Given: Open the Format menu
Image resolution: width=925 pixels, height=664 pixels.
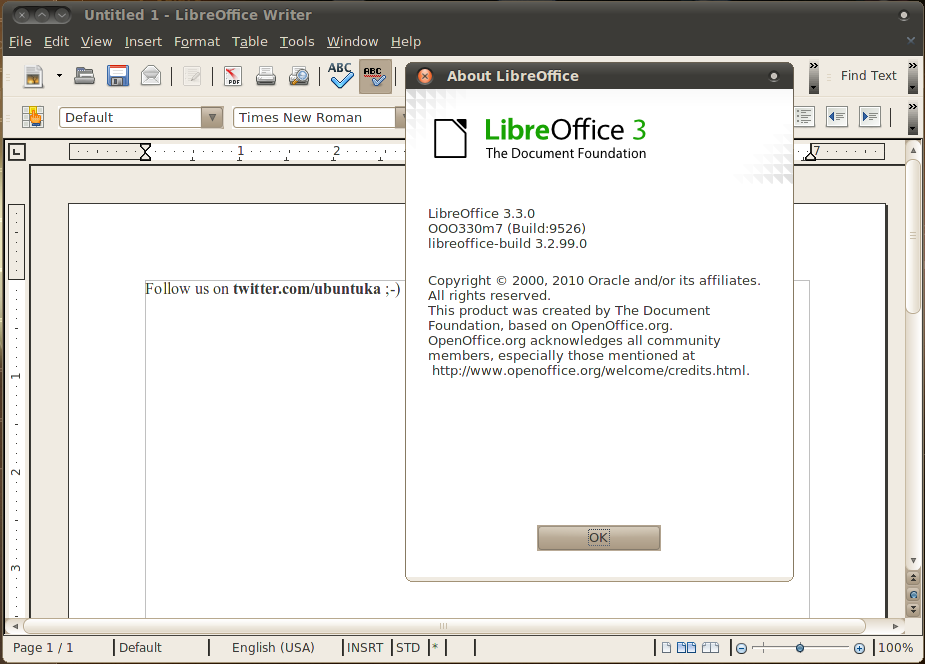Looking at the screenshot, I should pos(196,42).
